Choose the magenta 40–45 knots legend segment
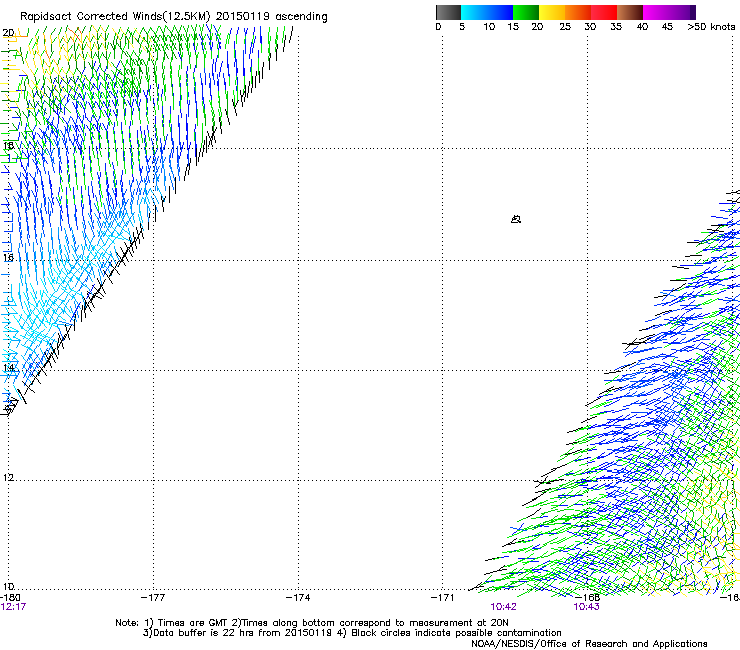 [x=656, y=12]
